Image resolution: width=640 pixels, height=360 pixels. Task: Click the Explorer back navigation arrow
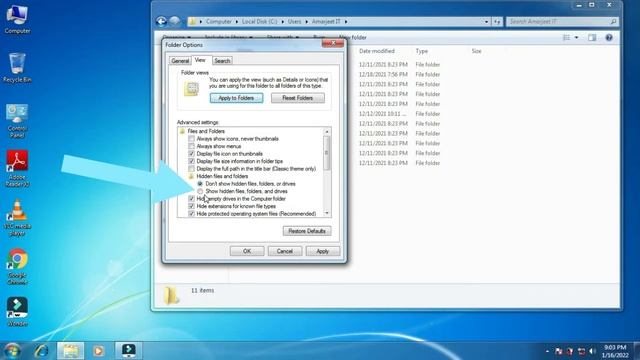(161, 21)
